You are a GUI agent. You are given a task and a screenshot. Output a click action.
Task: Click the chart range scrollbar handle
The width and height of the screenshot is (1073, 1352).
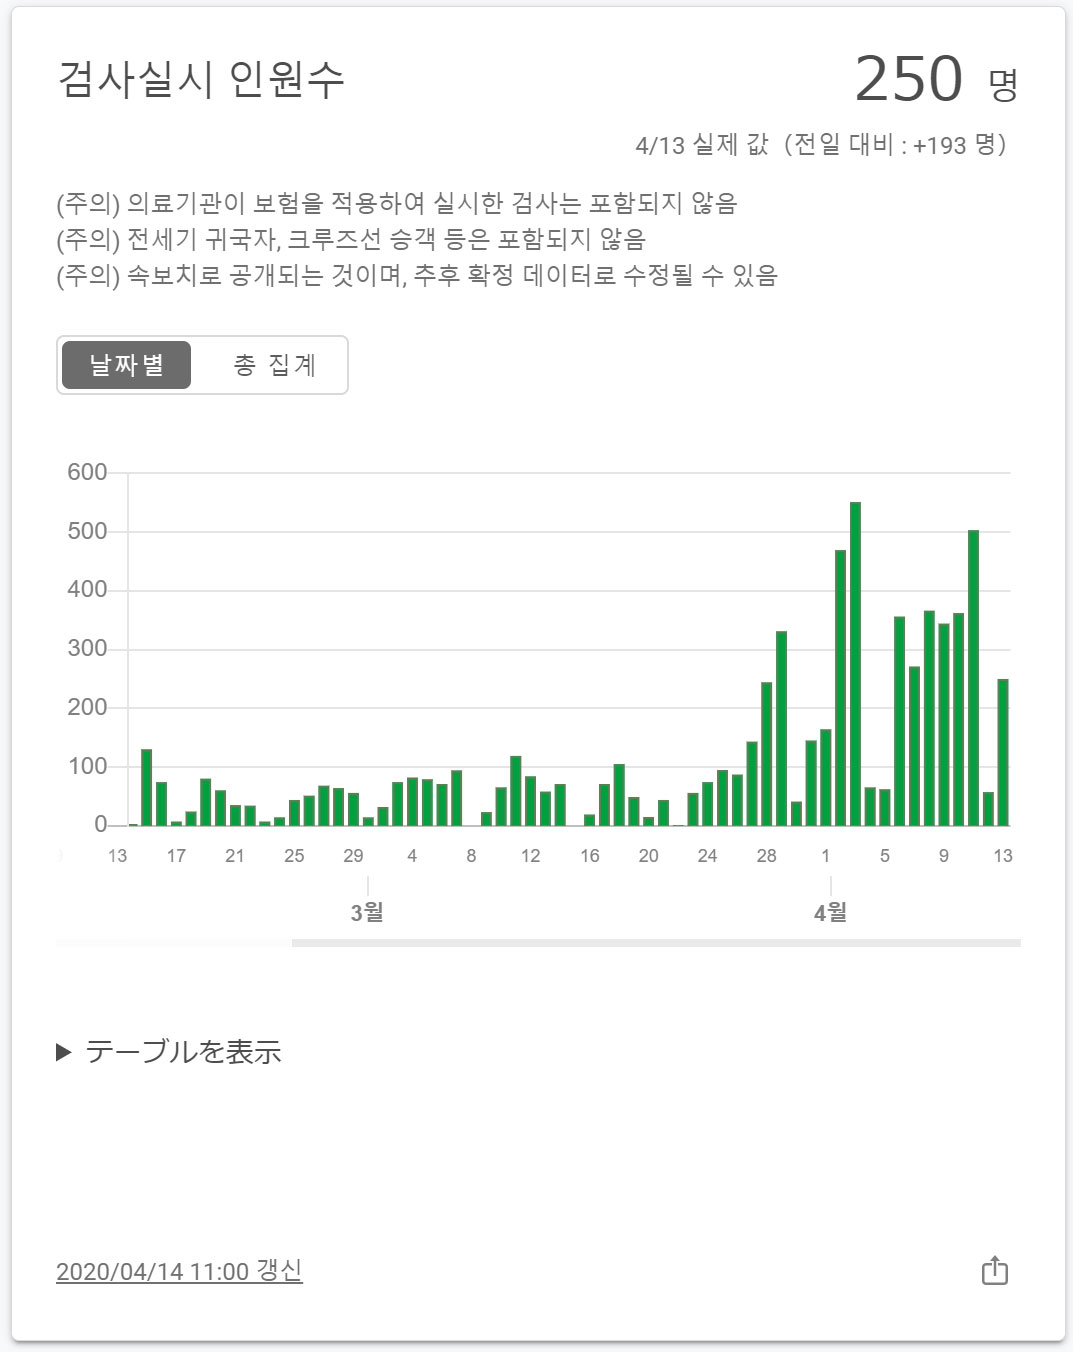[656, 942]
